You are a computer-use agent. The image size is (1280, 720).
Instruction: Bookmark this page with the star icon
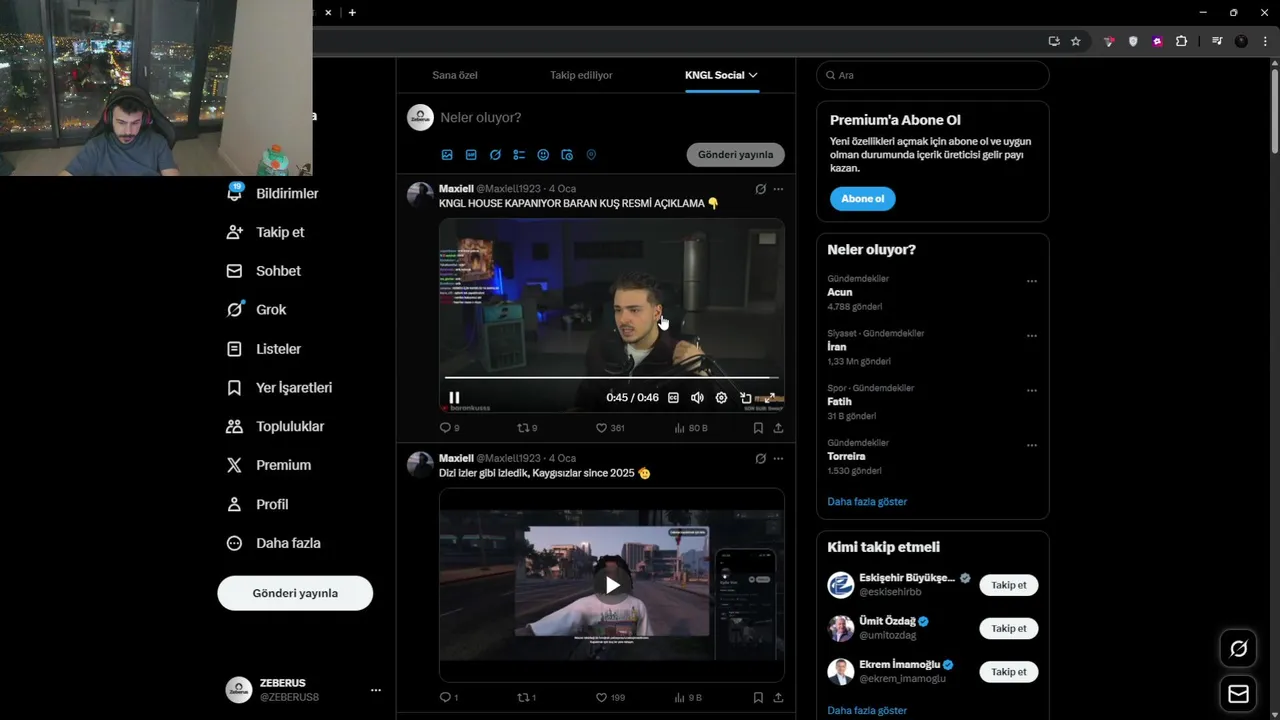click(1076, 41)
